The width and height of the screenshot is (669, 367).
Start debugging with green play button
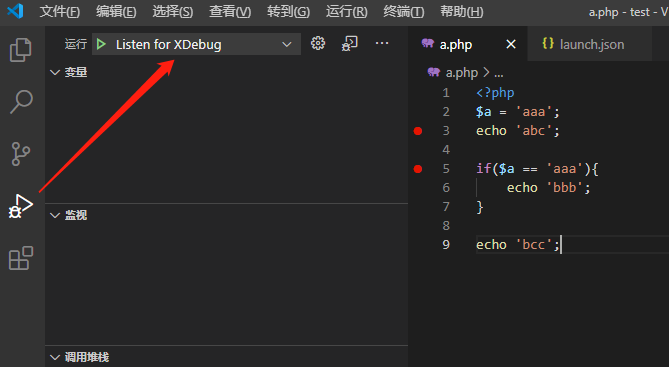pyautogui.click(x=101, y=44)
